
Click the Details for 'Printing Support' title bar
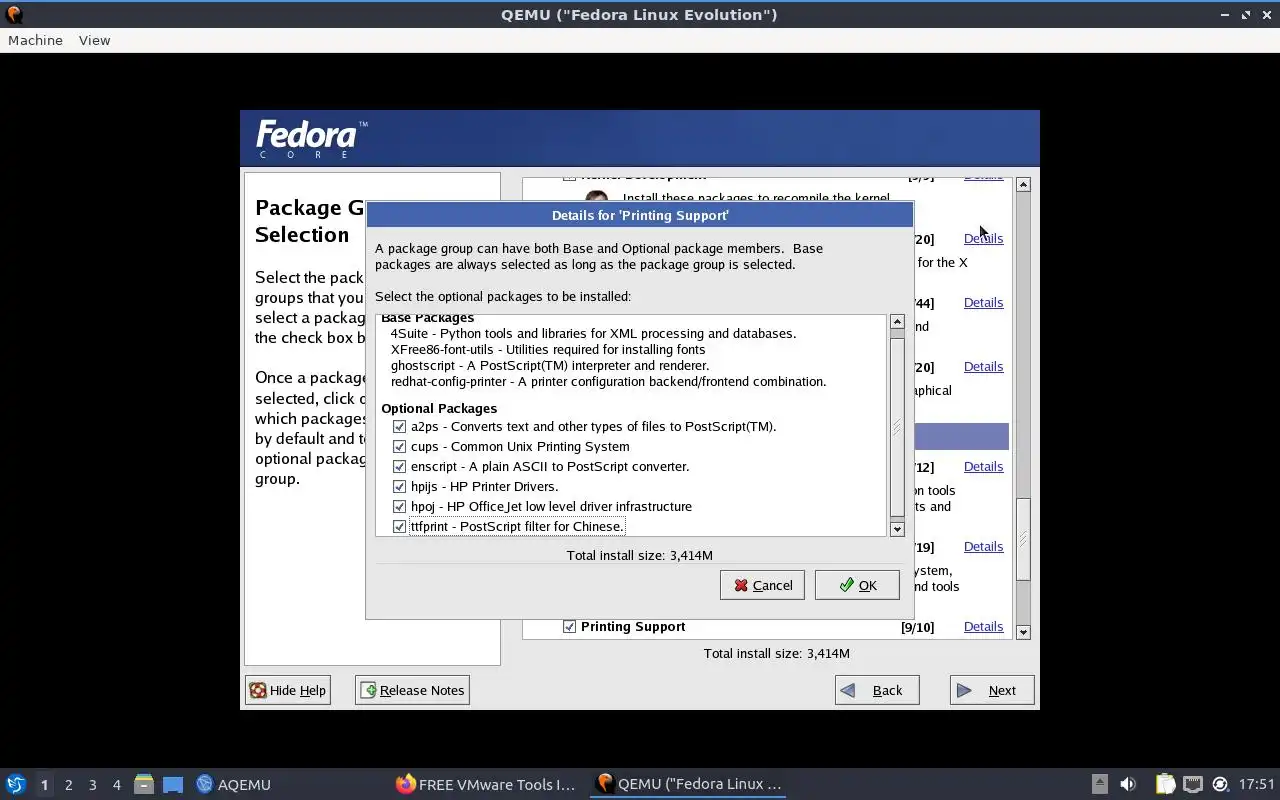[640, 215]
